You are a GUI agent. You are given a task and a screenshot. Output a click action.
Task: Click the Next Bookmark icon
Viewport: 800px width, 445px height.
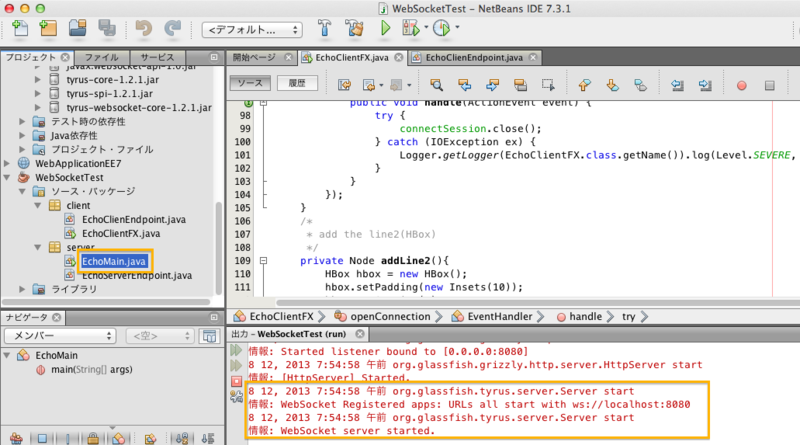(612, 85)
